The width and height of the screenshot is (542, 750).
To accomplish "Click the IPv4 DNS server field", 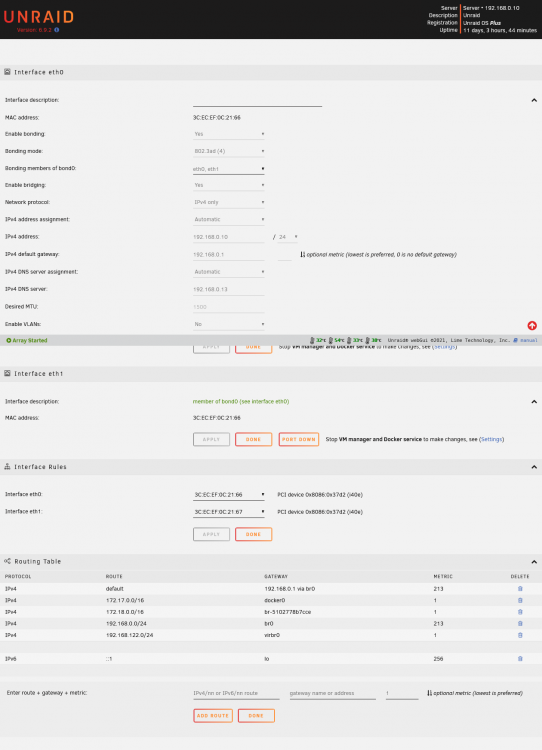I will [x=229, y=289].
